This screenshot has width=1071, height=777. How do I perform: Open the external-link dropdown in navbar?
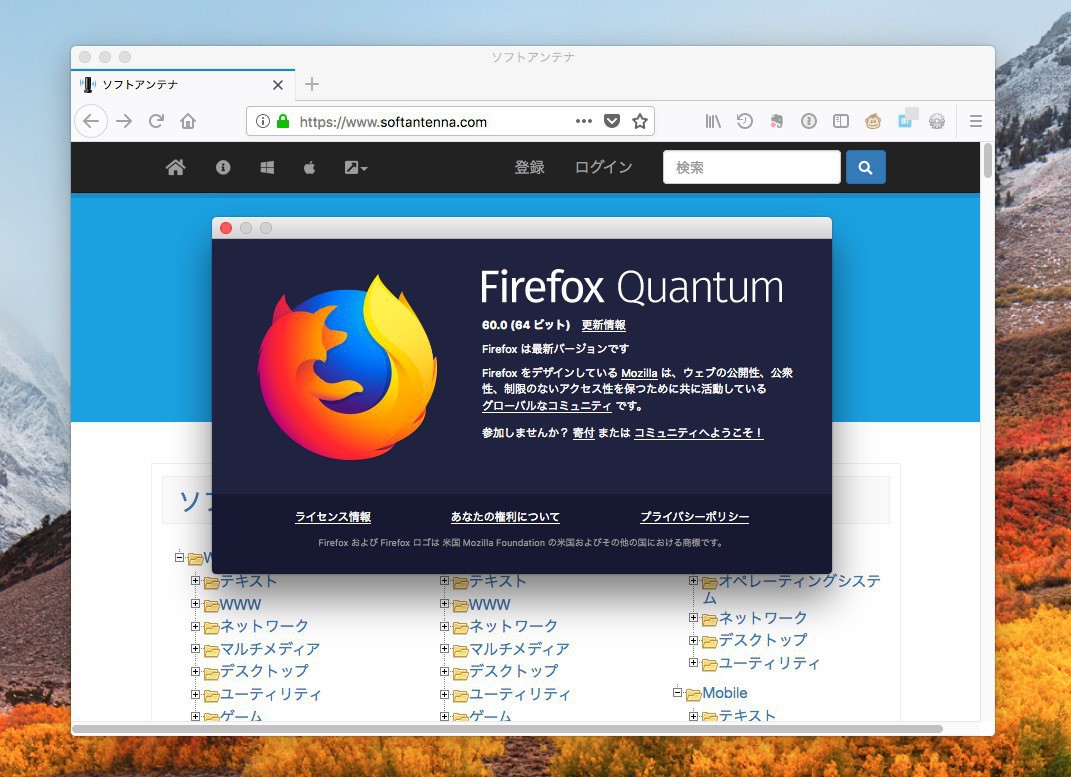pyautogui.click(x=355, y=167)
